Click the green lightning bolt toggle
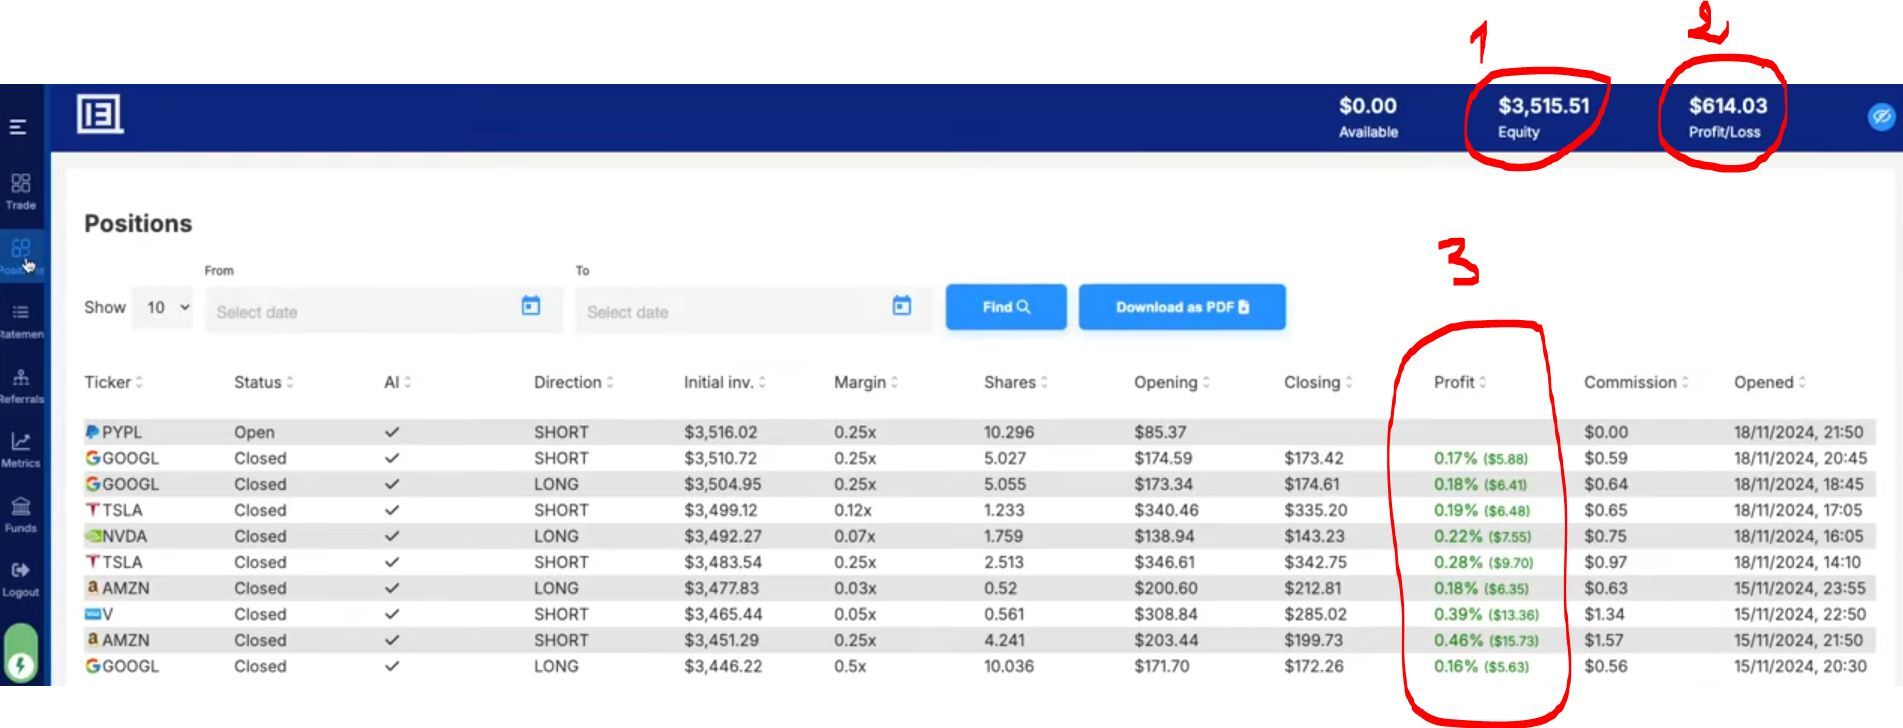The width and height of the screenshot is (1903, 728). pyautogui.click(x=21, y=653)
